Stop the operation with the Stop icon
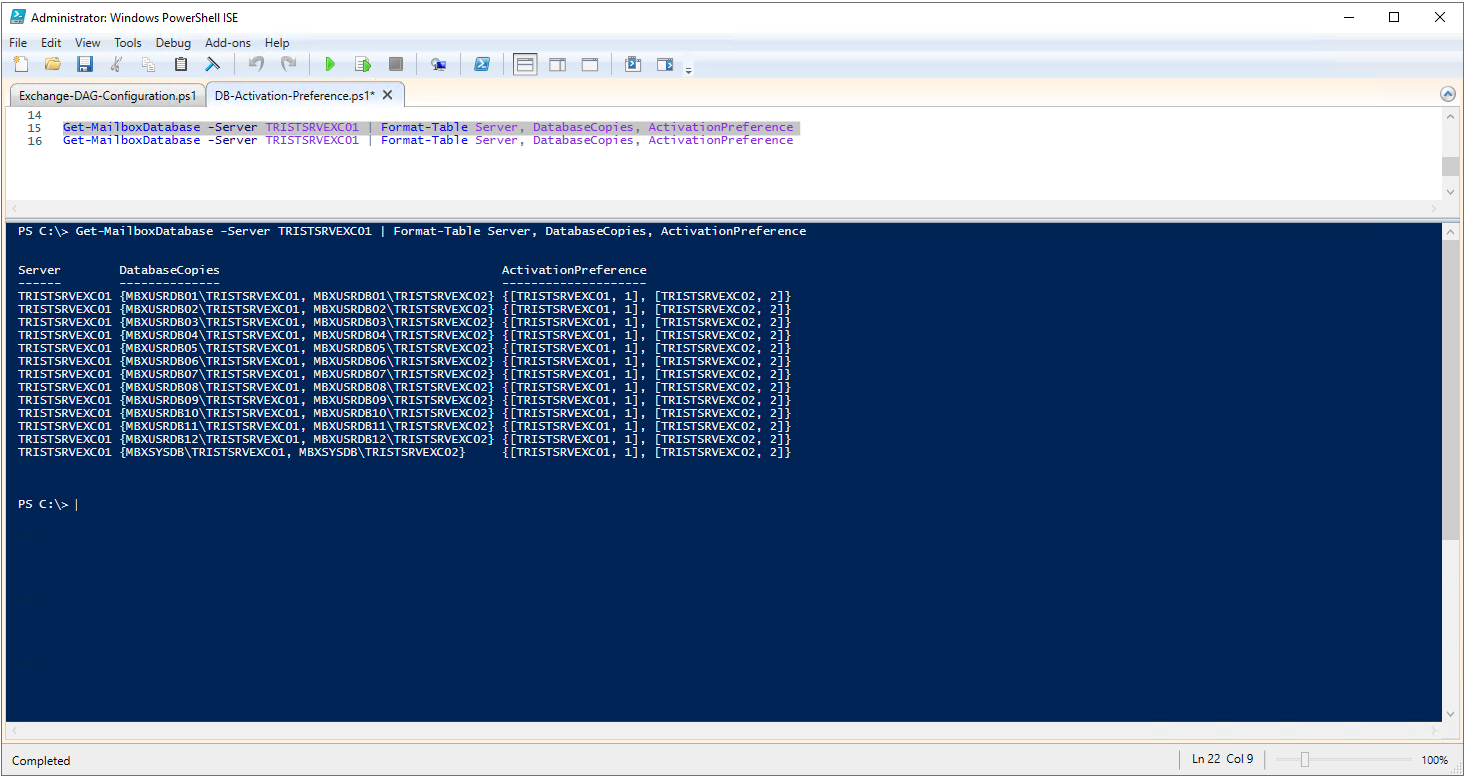Viewport: 1465px width, 776px height. pyautogui.click(x=395, y=64)
